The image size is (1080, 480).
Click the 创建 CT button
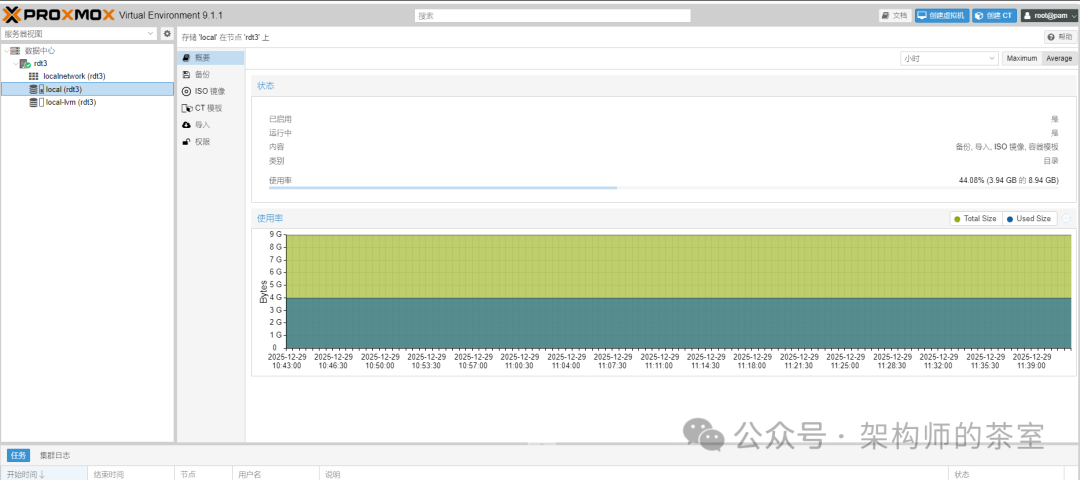pos(995,15)
